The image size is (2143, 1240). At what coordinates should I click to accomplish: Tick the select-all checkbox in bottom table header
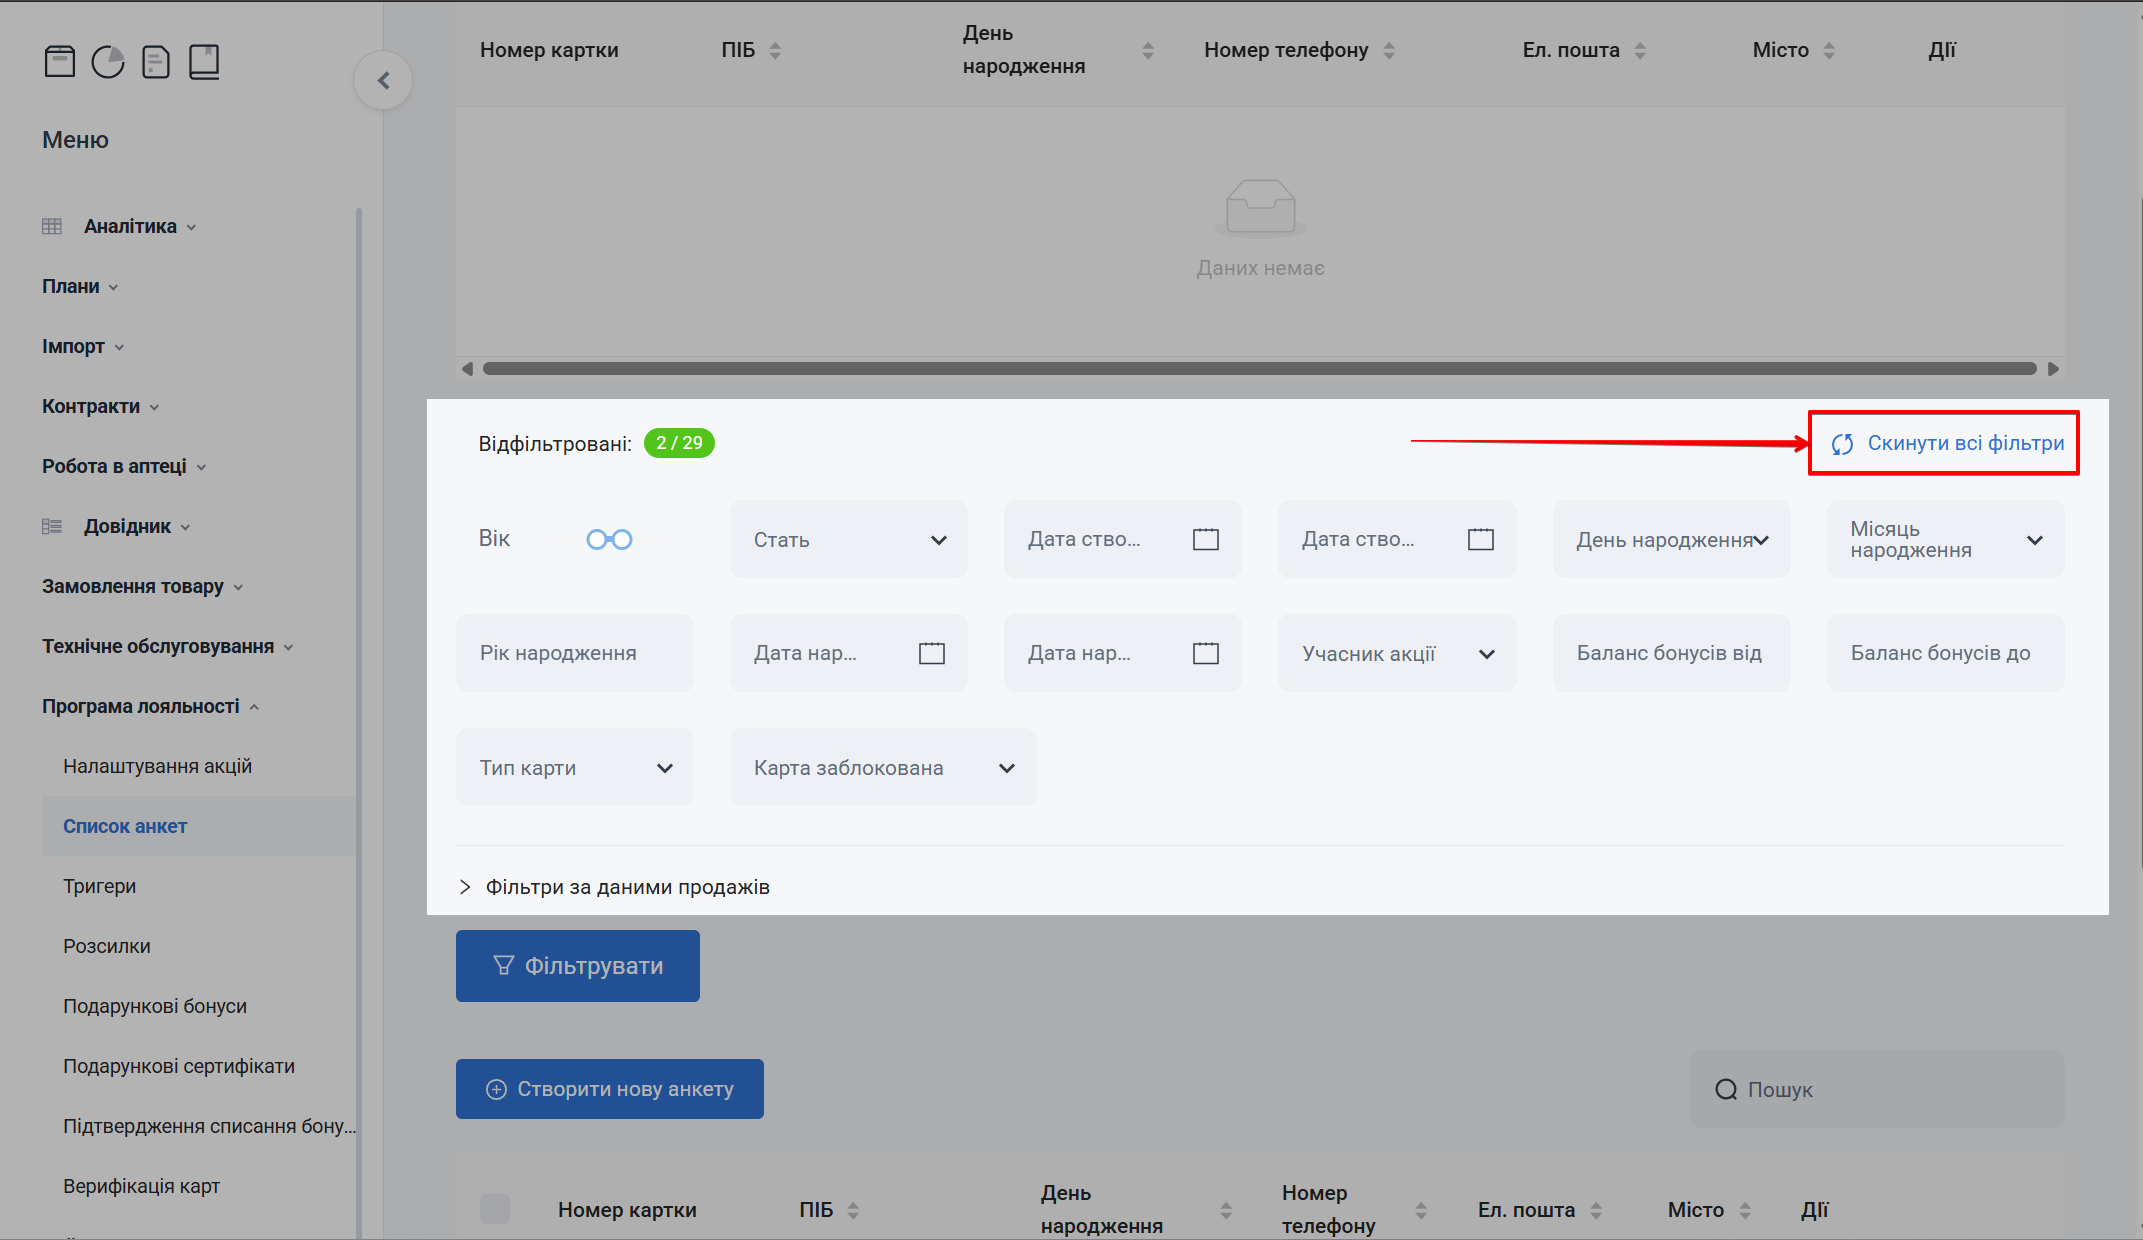point(495,1209)
